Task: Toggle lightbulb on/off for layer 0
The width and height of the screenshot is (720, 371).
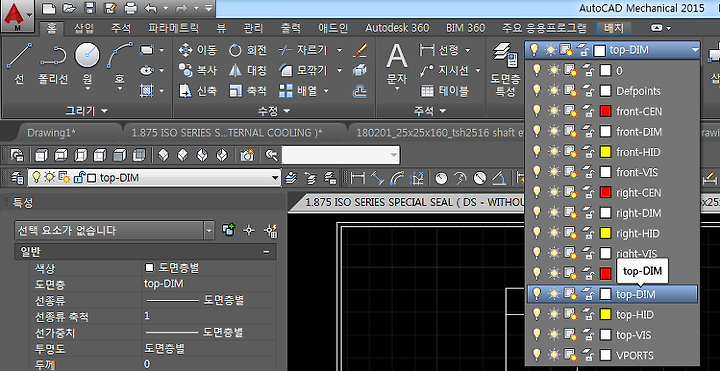Action: pyautogui.click(x=535, y=70)
